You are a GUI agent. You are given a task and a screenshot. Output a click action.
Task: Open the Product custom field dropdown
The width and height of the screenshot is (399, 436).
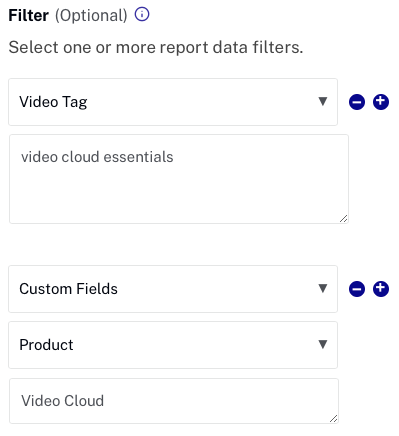tap(173, 345)
